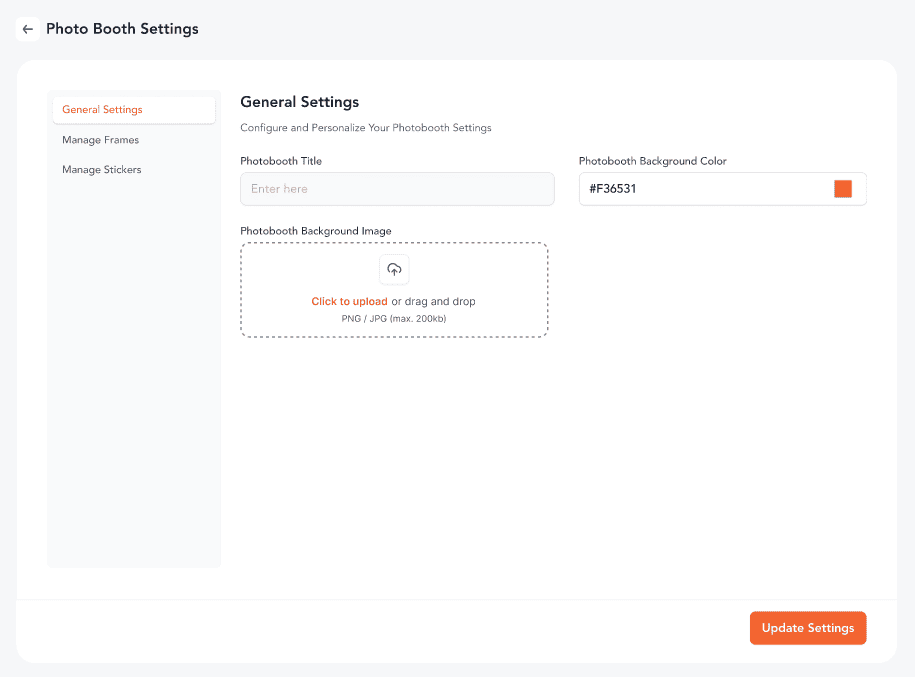Click the PNG / JPG size hint text

(394, 319)
